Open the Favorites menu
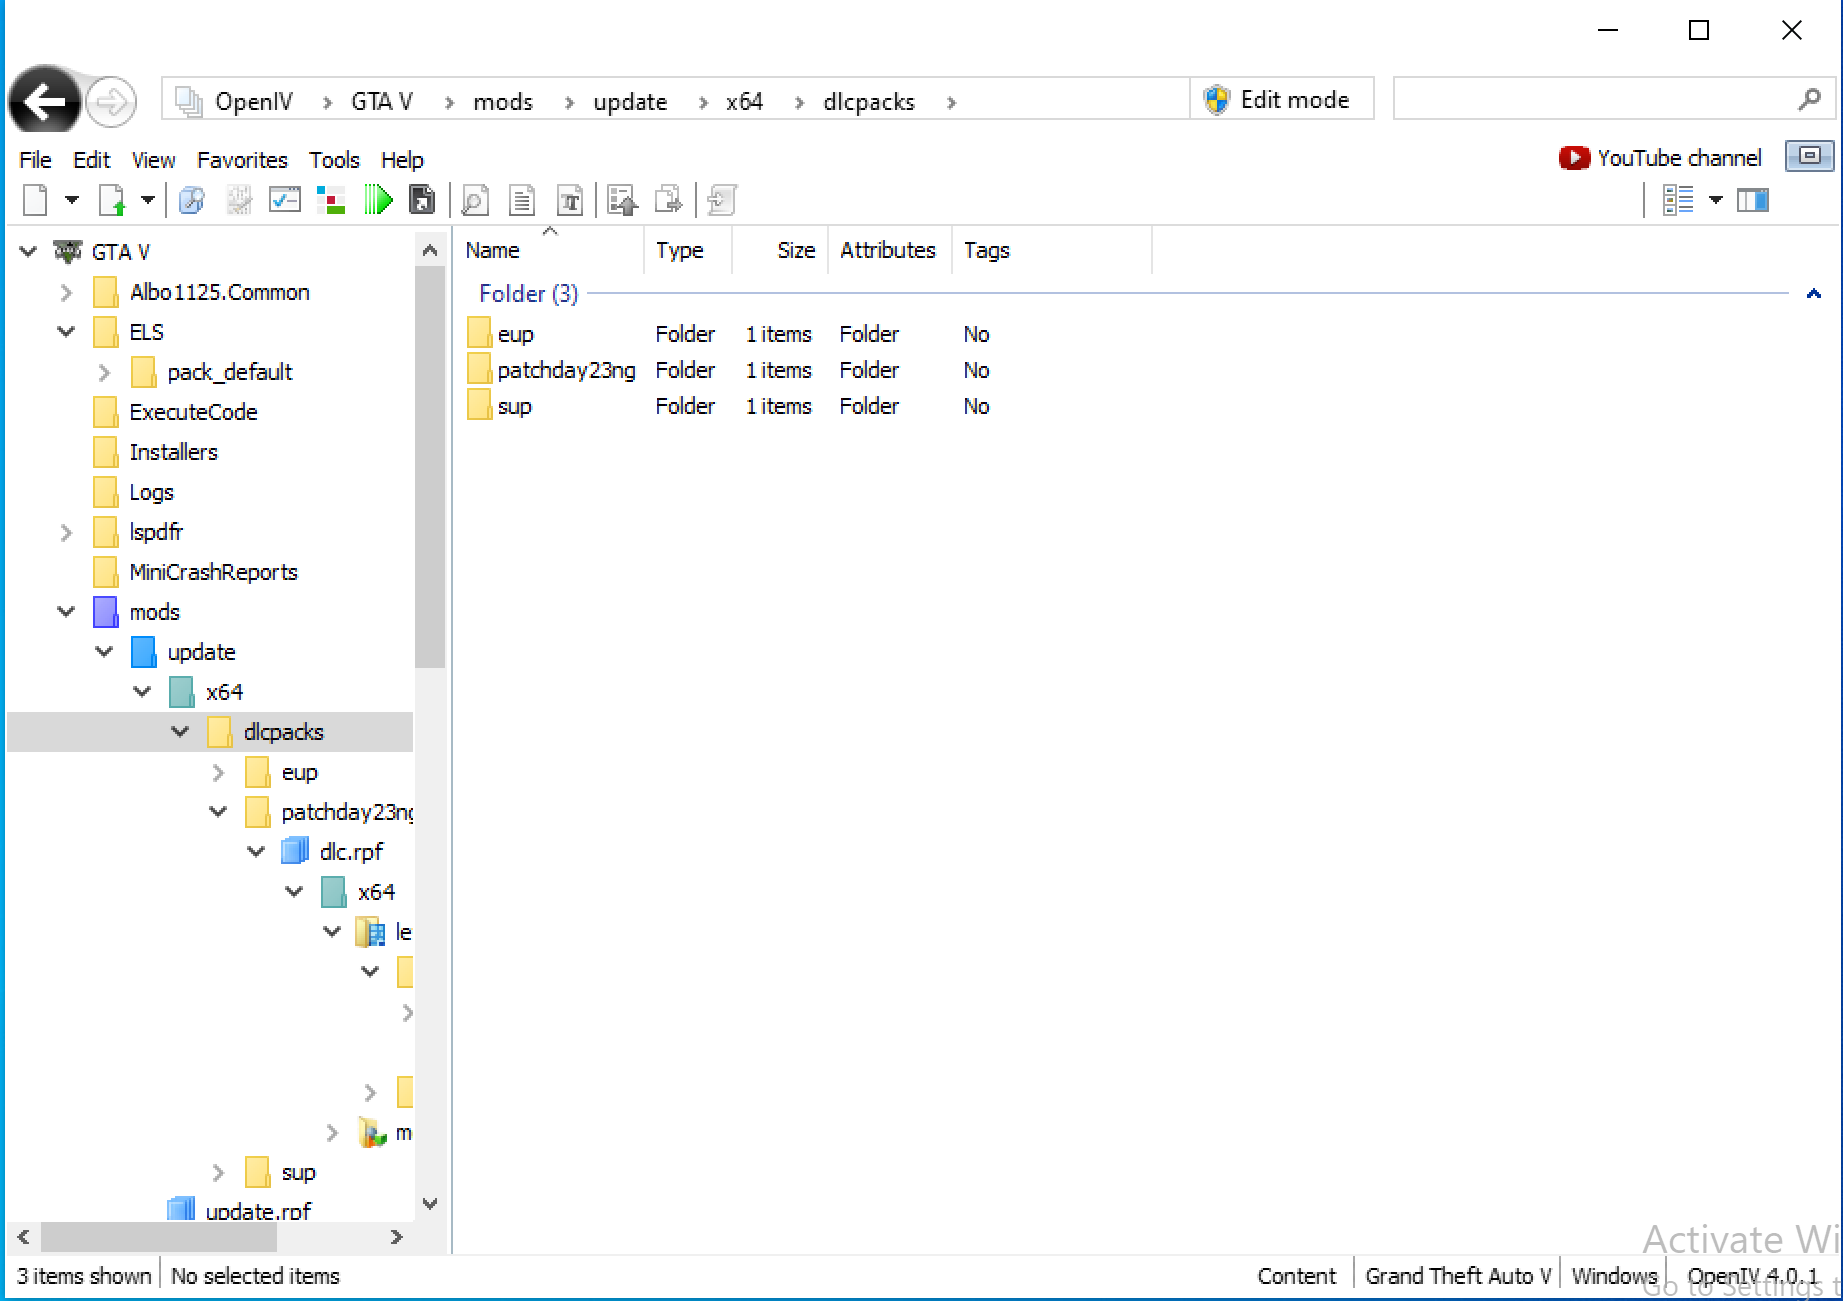The height and width of the screenshot is (1301, 1843). tap(242, 160)
